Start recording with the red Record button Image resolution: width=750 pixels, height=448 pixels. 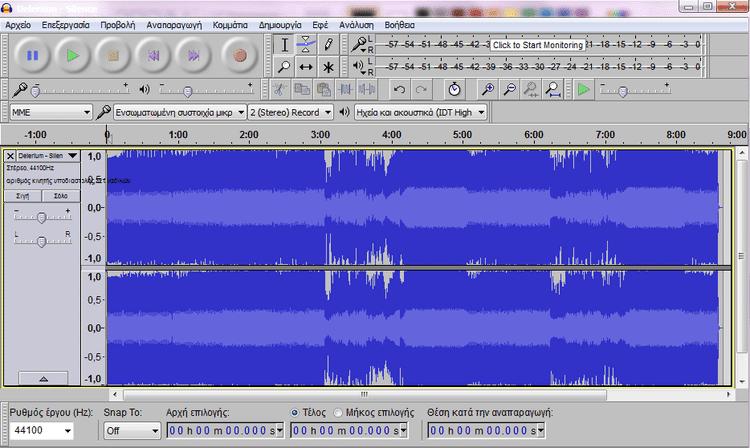click(240, 56)
